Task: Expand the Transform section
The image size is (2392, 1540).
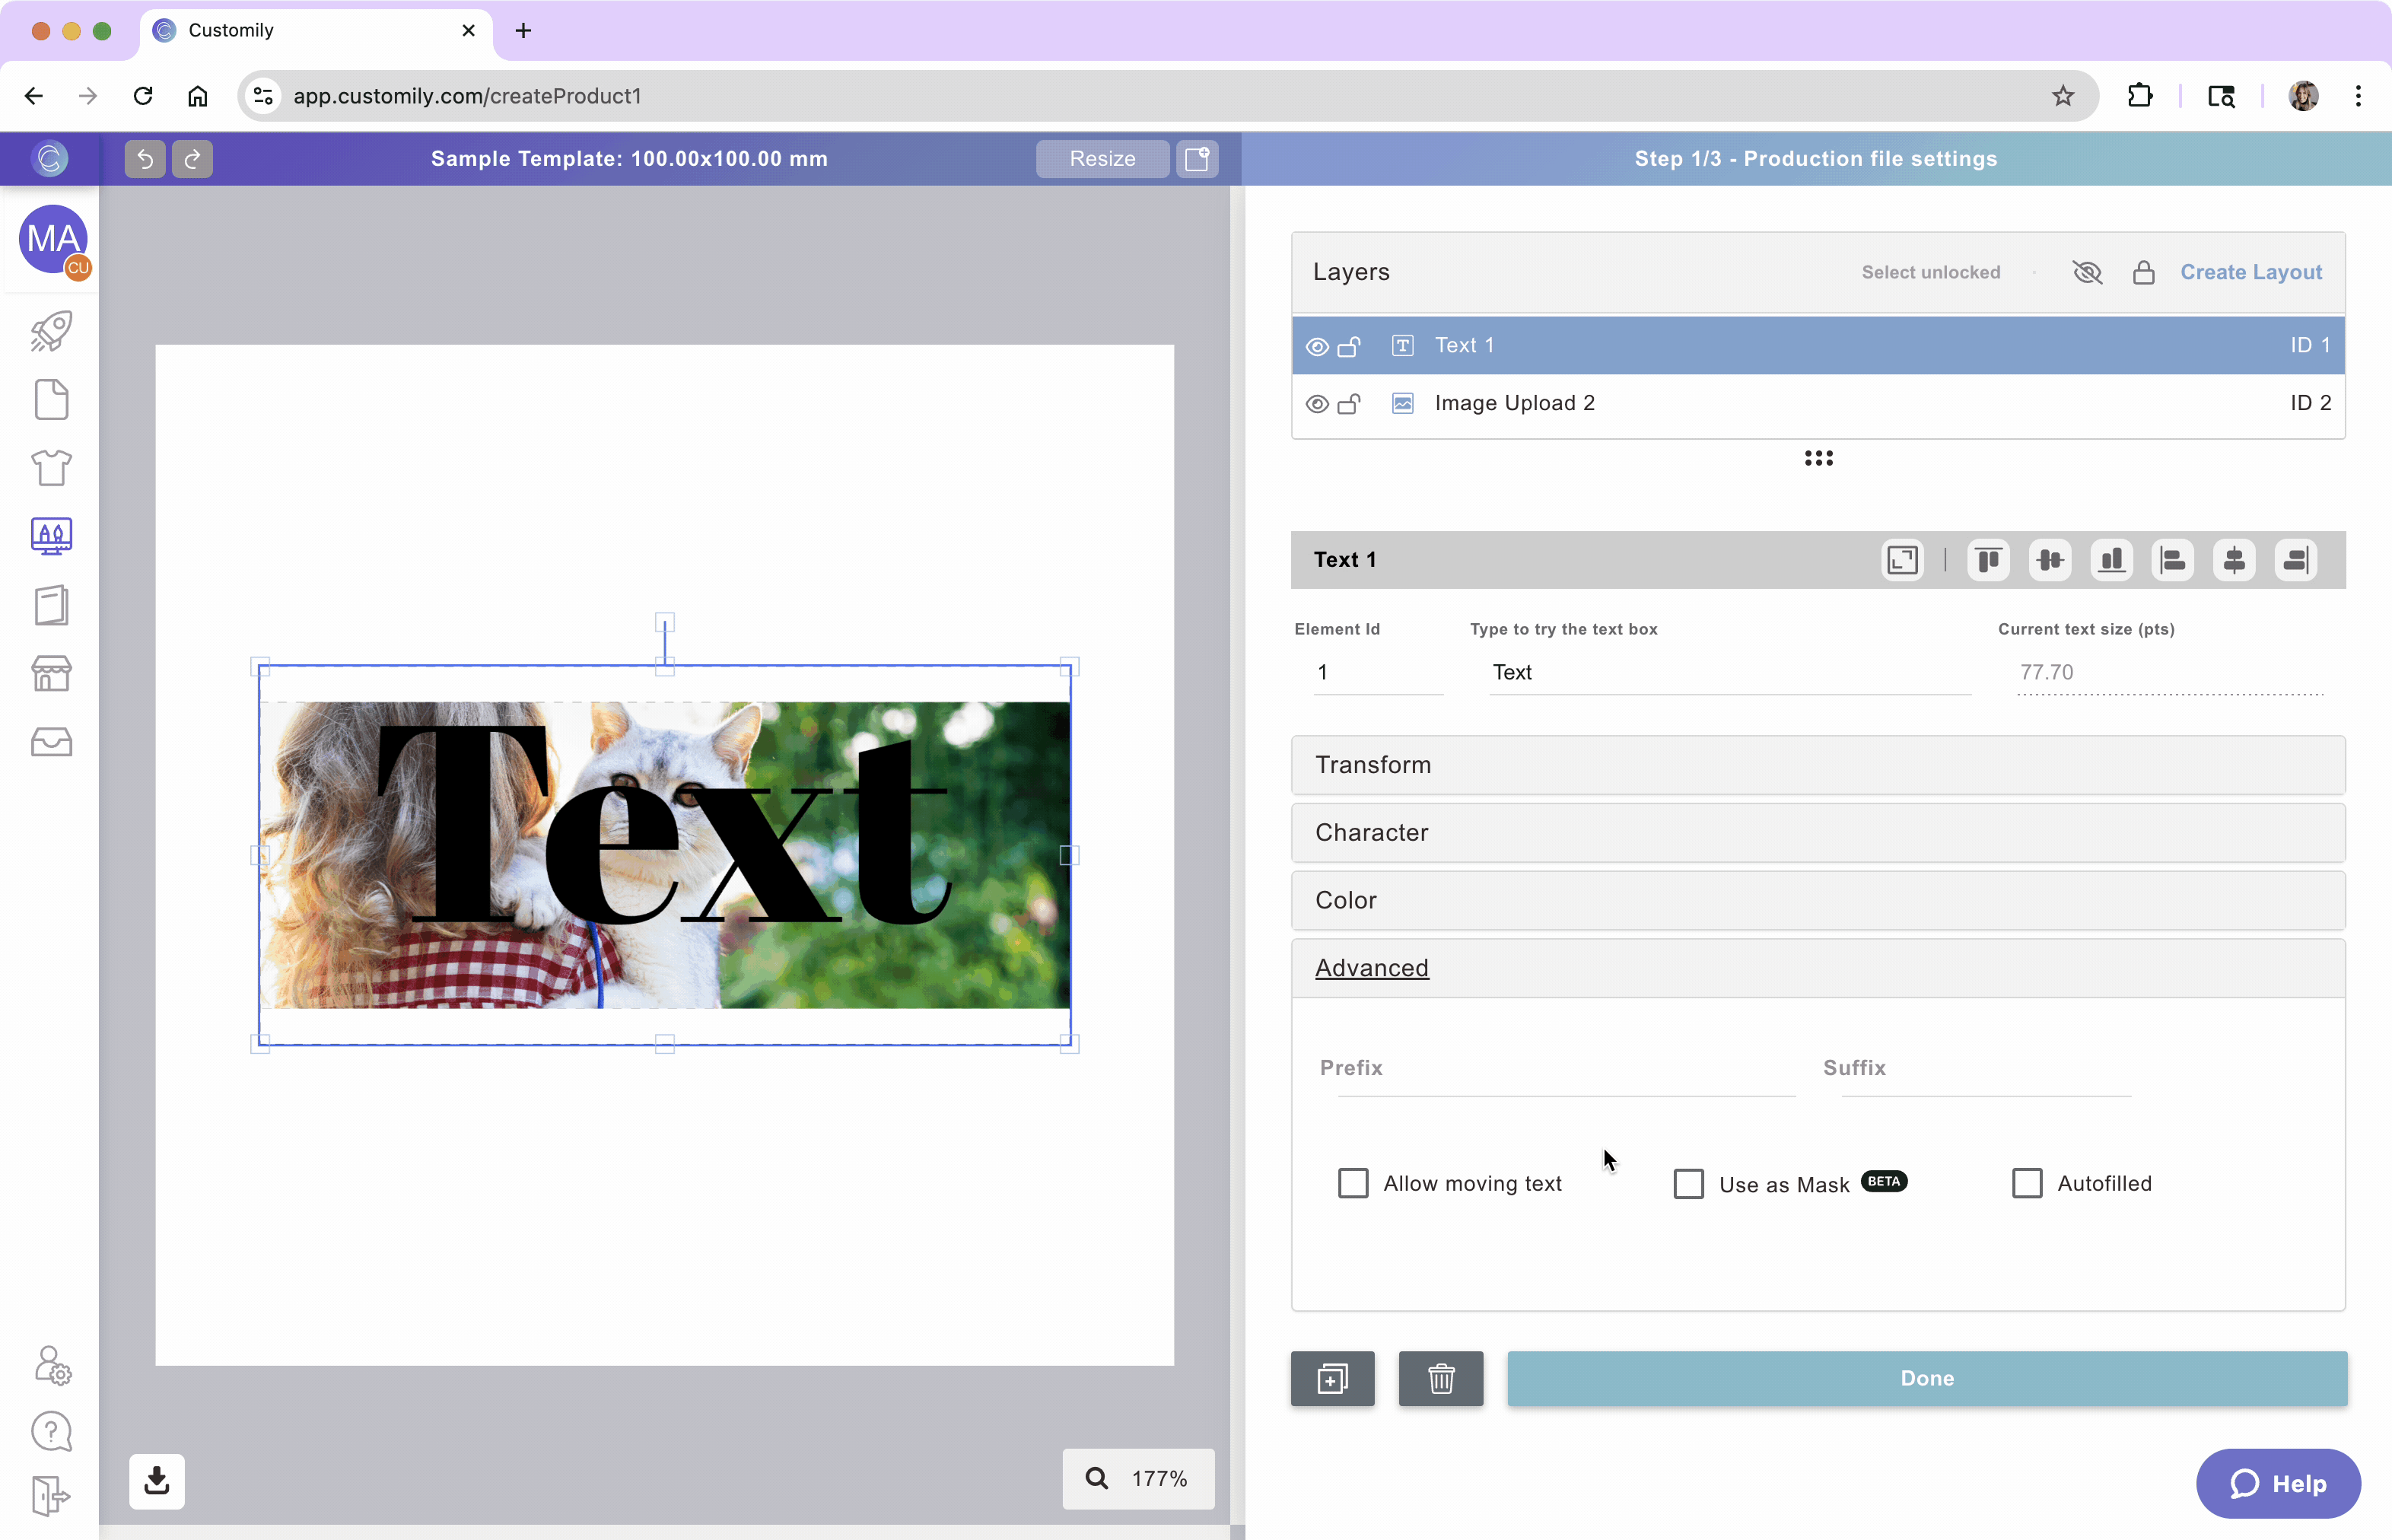Action: tap(1818, 765)
